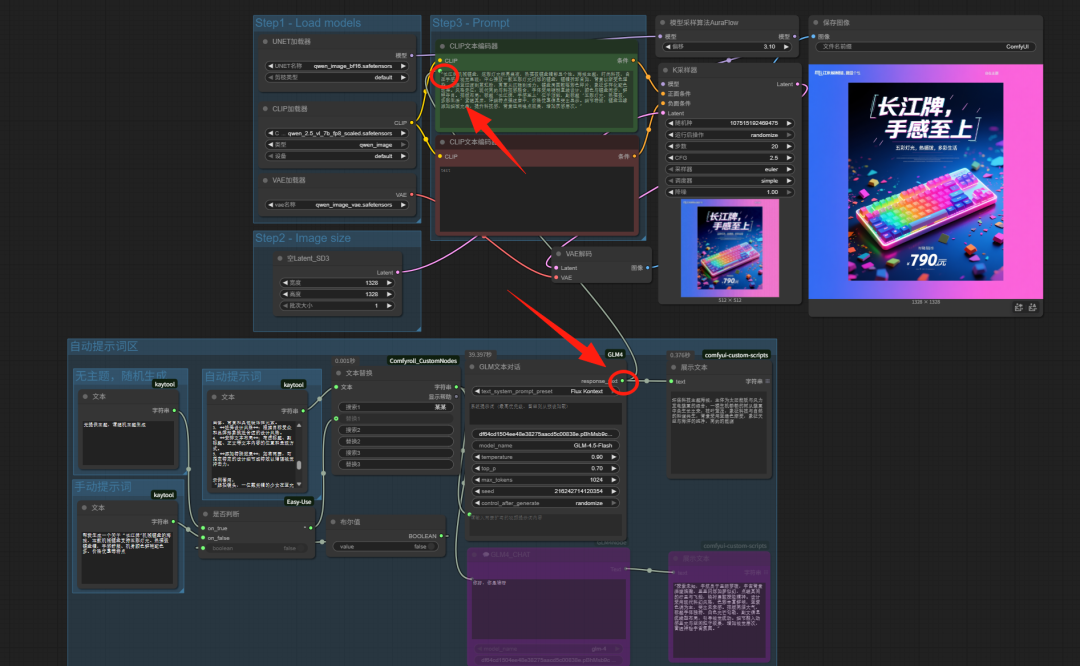Screen dimensions: 1080x666
Task: Open the 剪枝类型 default selector
Action: pos(337,78)
